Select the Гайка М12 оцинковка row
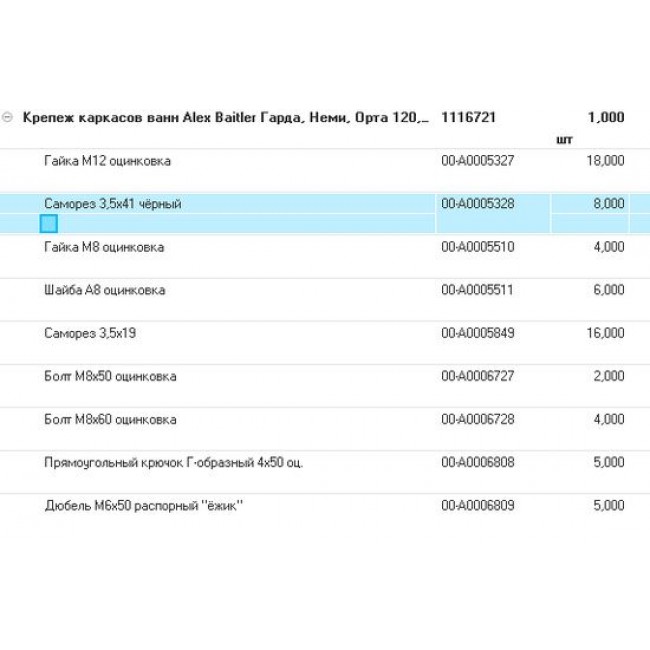The height and width of the screenshot is (650, 650). [107, 161]
